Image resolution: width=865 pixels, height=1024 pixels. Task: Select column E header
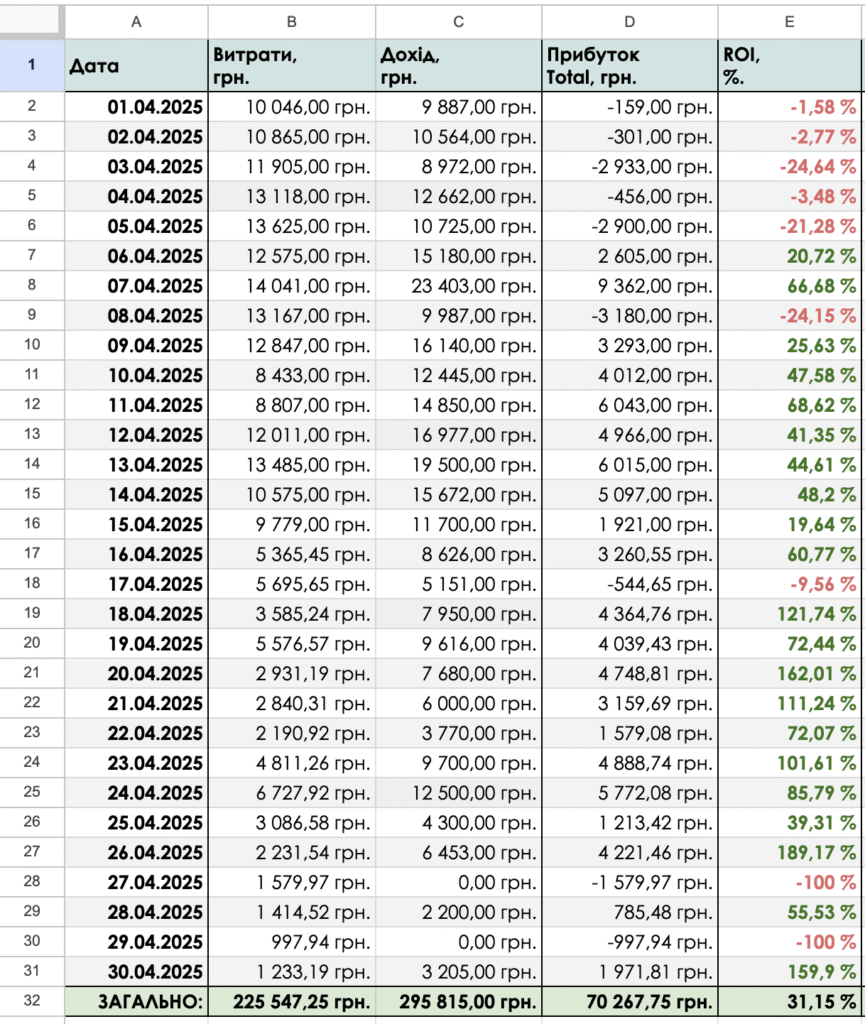[x=790, y=22]
